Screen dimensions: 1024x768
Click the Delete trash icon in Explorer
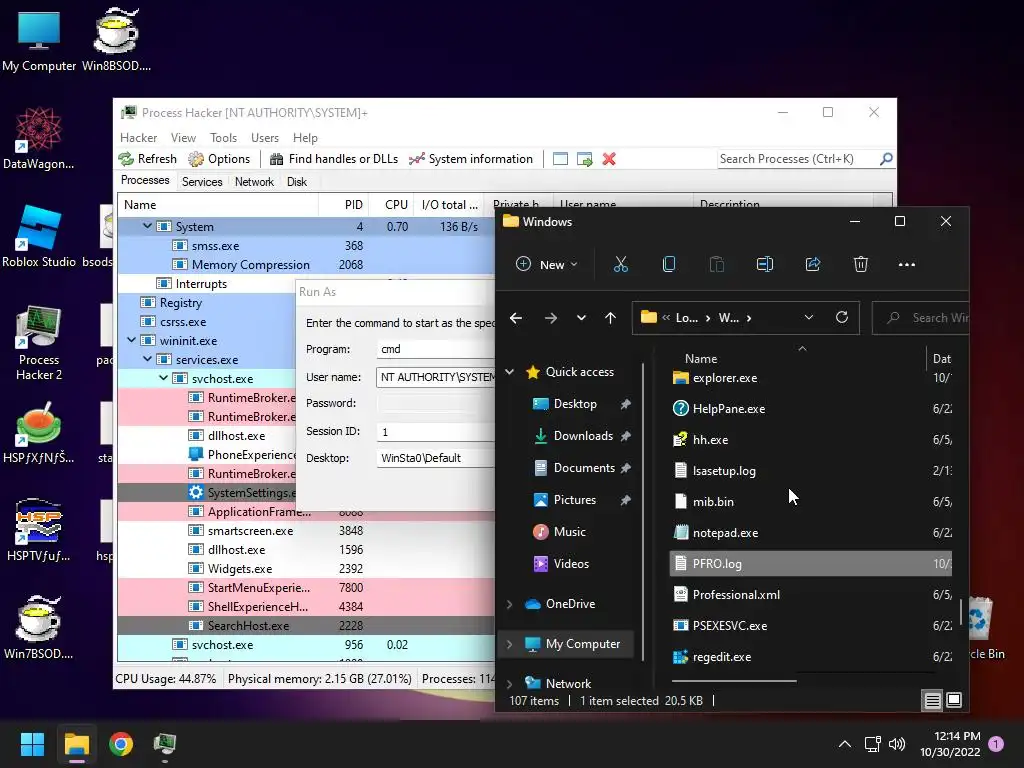pyautogui.click(x=861, y=264)
